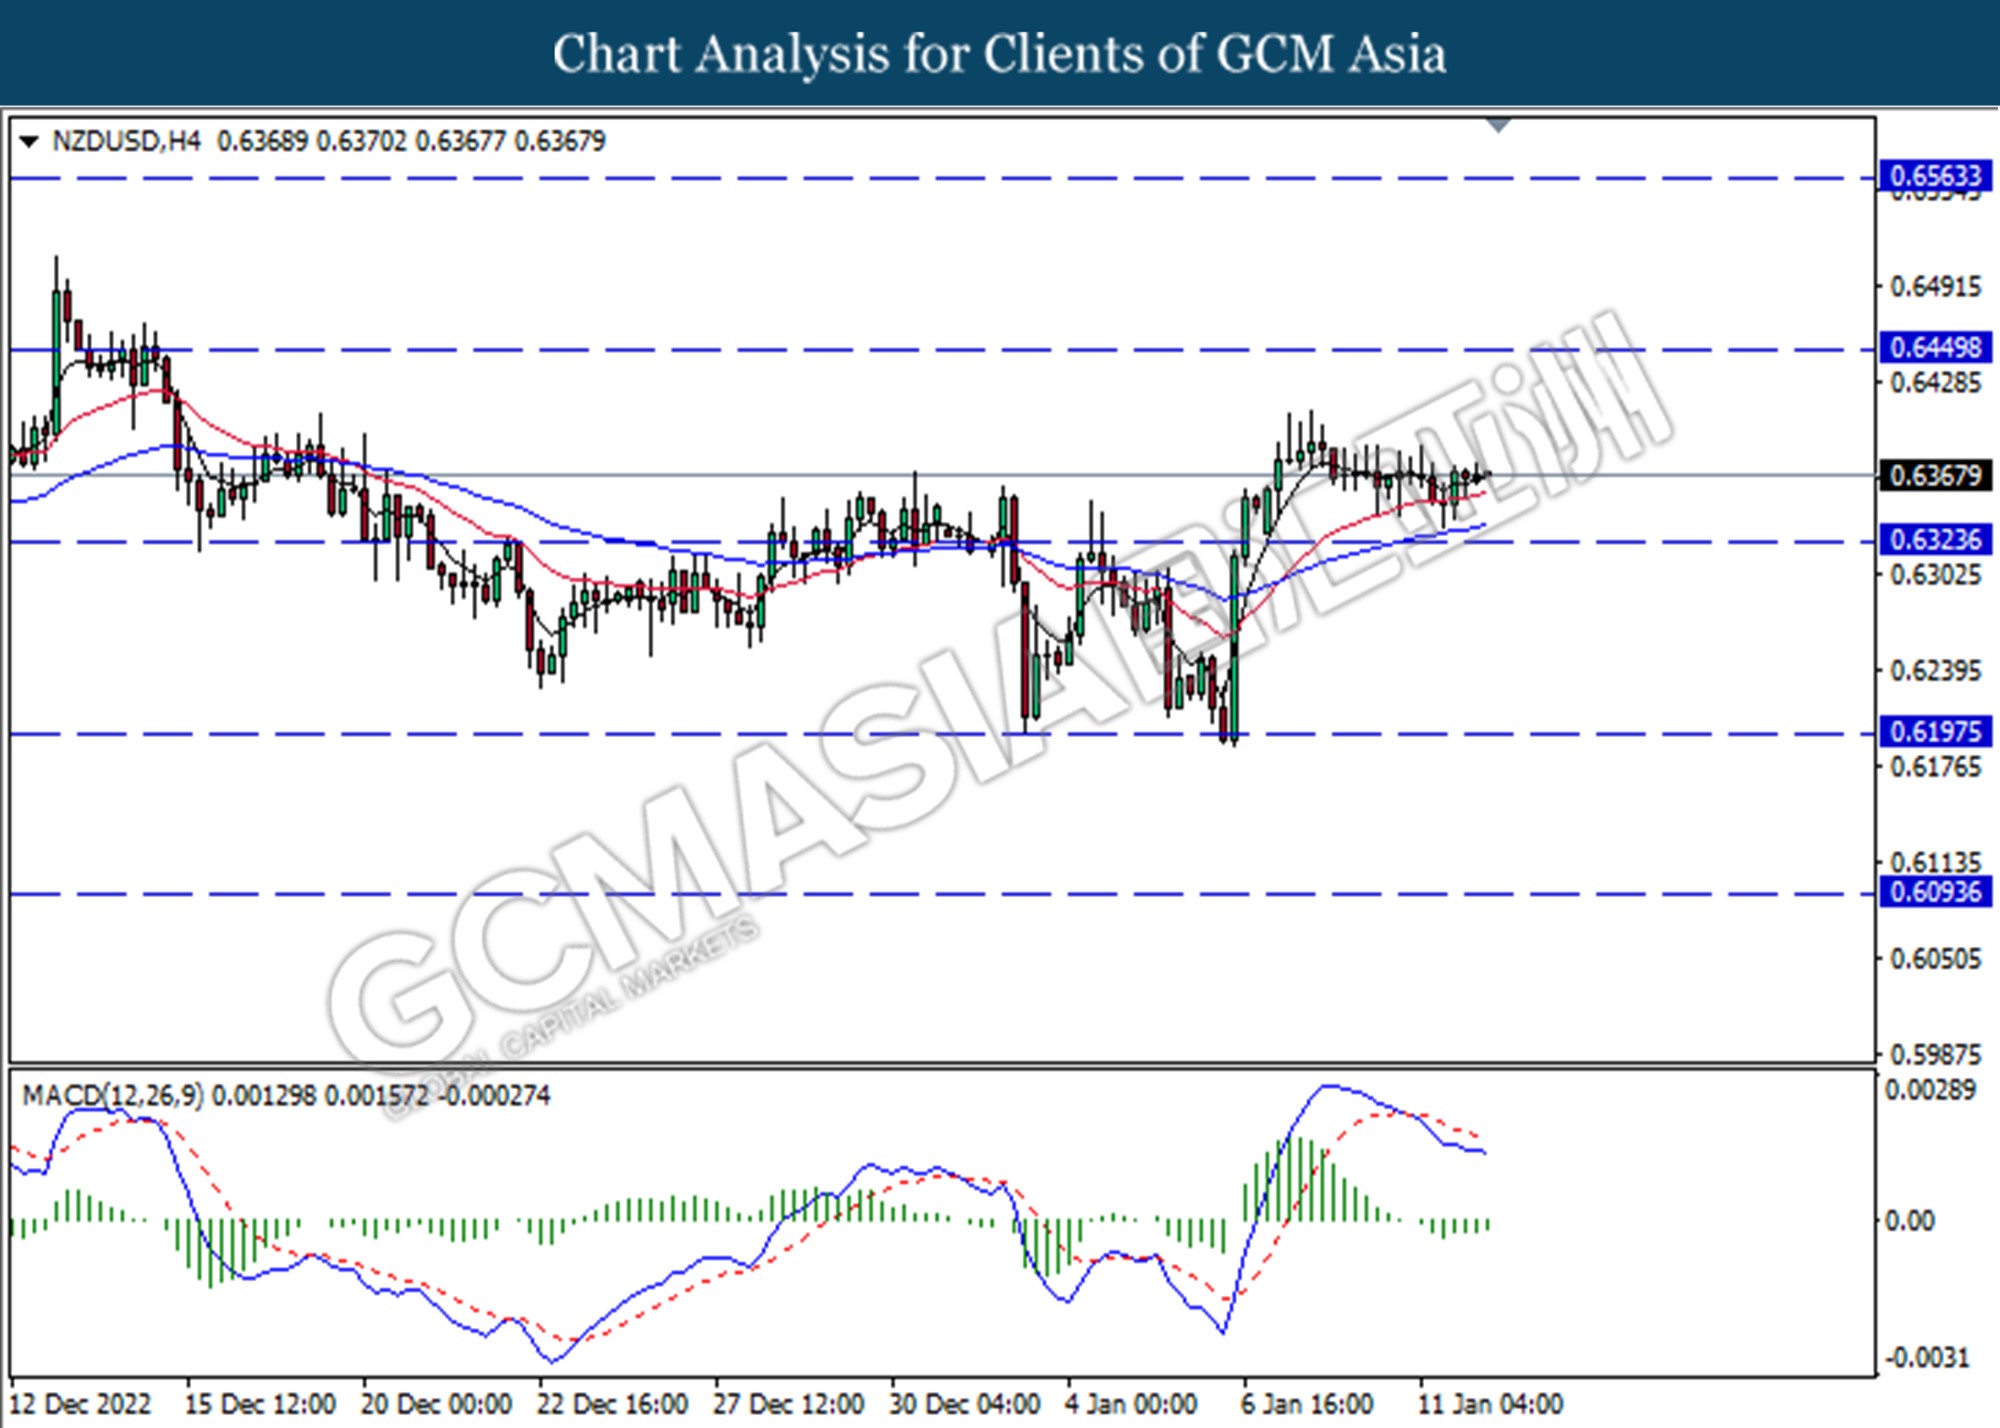Image resolution: width=2000 pixels, height=1428 pixels.
Task: Click the 0.64915 price axis value
Action: (x=1935, y=287)
